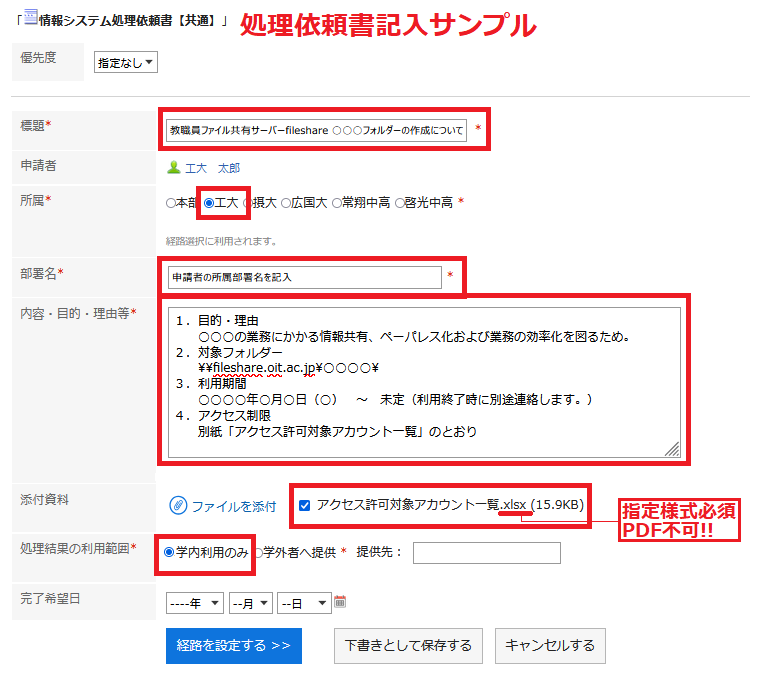Click the document icon beside 情報システム処理依頼書
Image resolution: width=775 pixels, height=677 pixels.
pos(31,17)
